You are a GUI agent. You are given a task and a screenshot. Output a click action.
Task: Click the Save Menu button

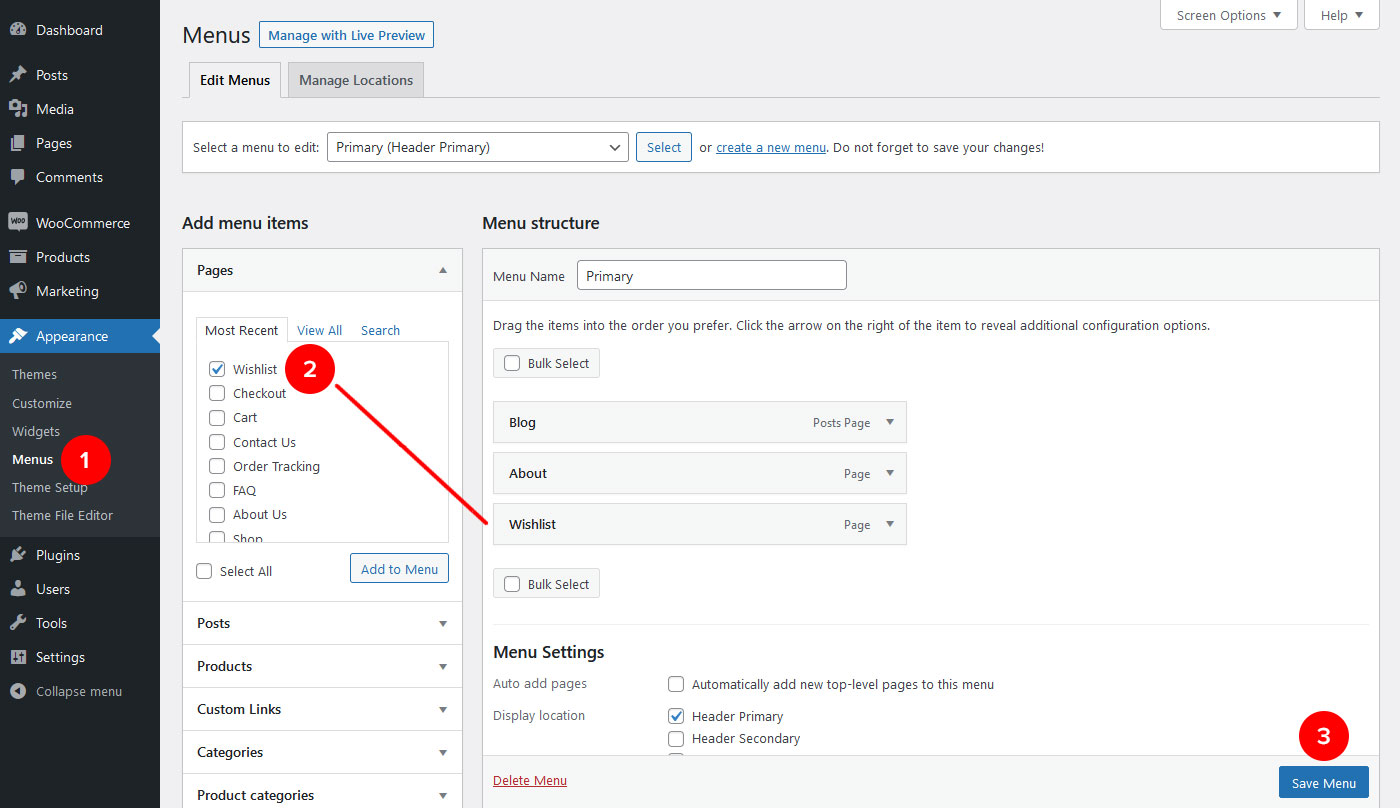click(1323, 782)
